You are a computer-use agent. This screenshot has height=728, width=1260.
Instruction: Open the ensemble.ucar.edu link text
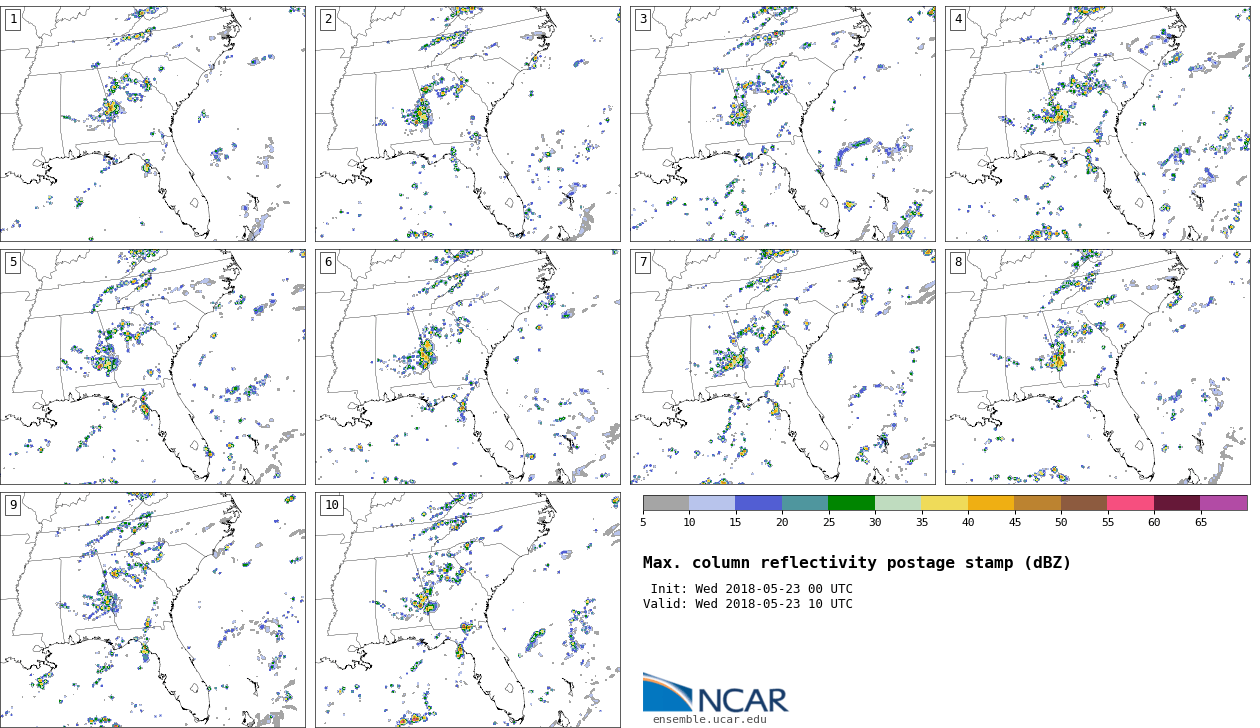(709, 719)
